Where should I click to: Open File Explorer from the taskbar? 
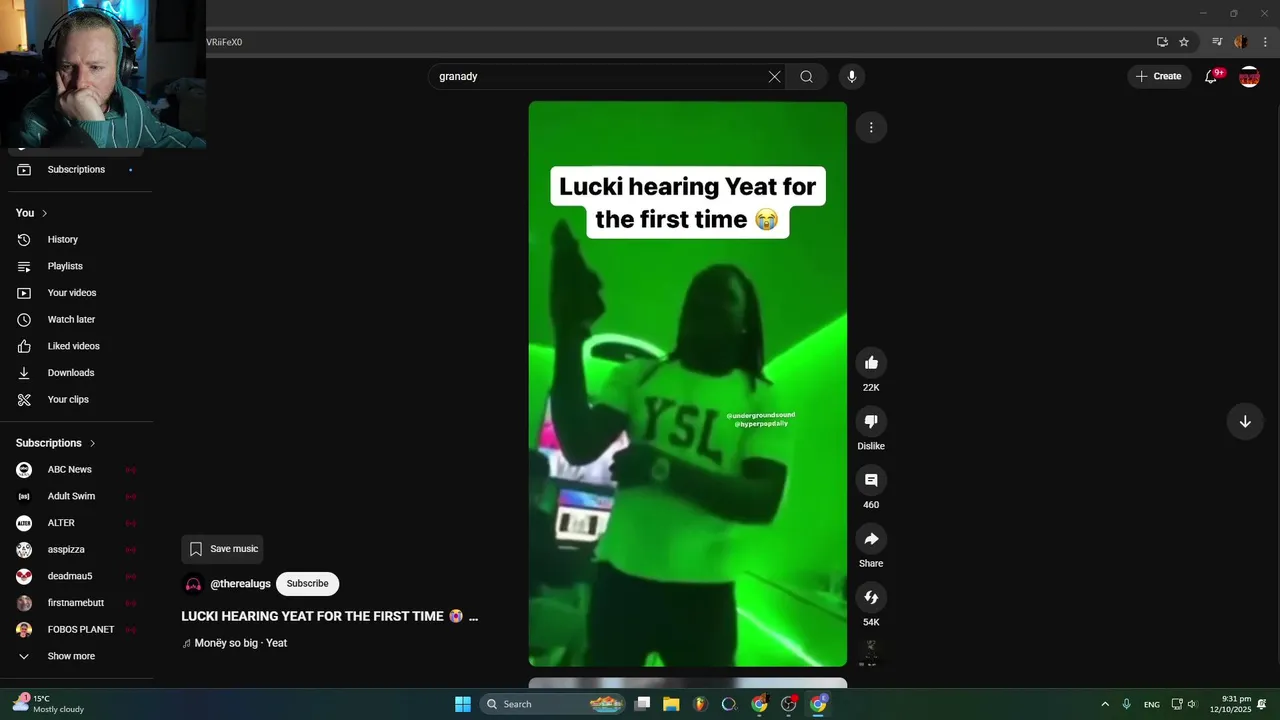(x=671, y=704)
